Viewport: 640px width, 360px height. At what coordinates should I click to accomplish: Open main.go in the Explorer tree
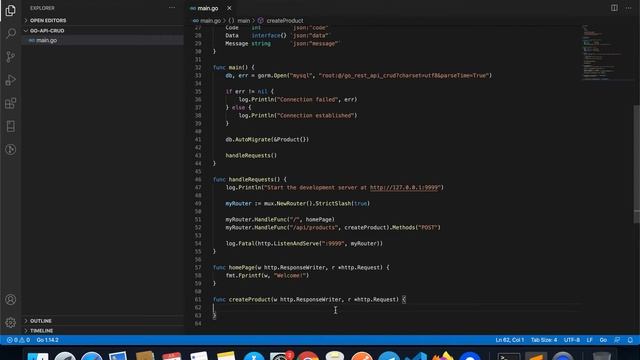(47, 40)
